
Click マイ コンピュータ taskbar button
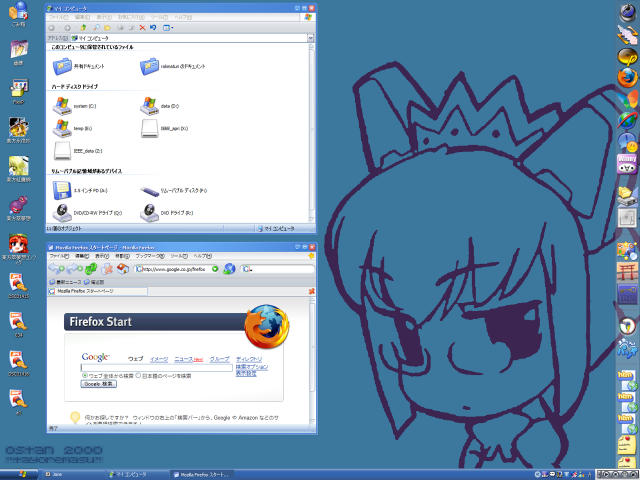137,475
